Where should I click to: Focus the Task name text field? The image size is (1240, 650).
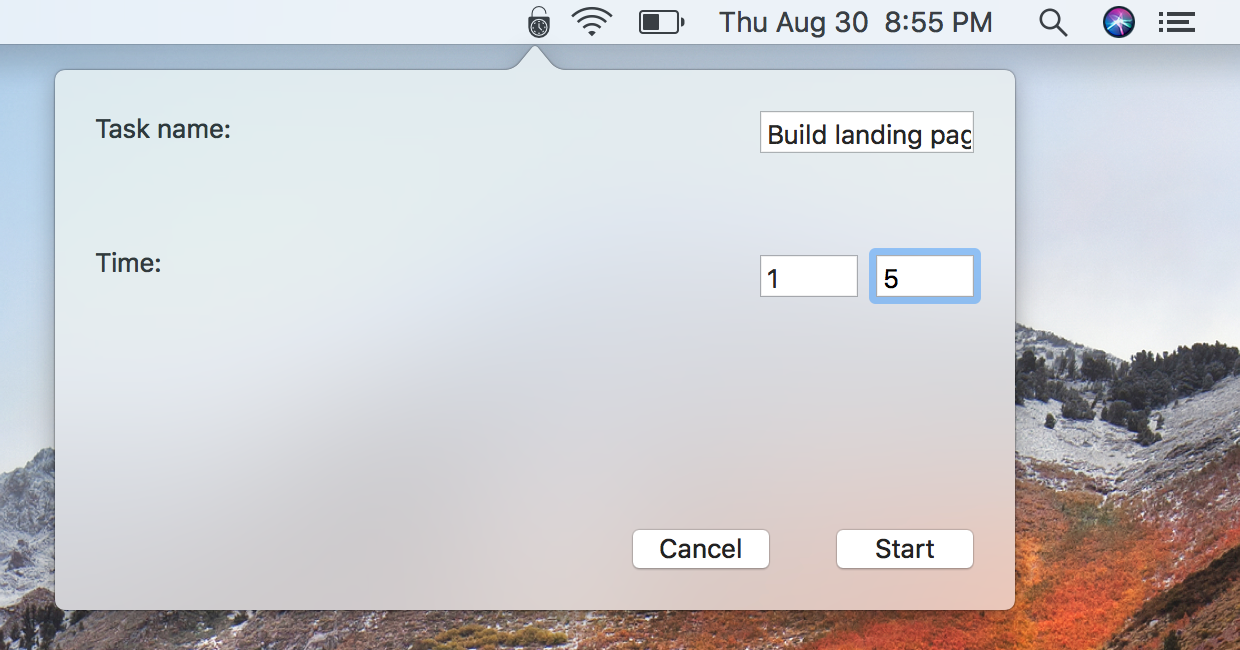point(867,132)
